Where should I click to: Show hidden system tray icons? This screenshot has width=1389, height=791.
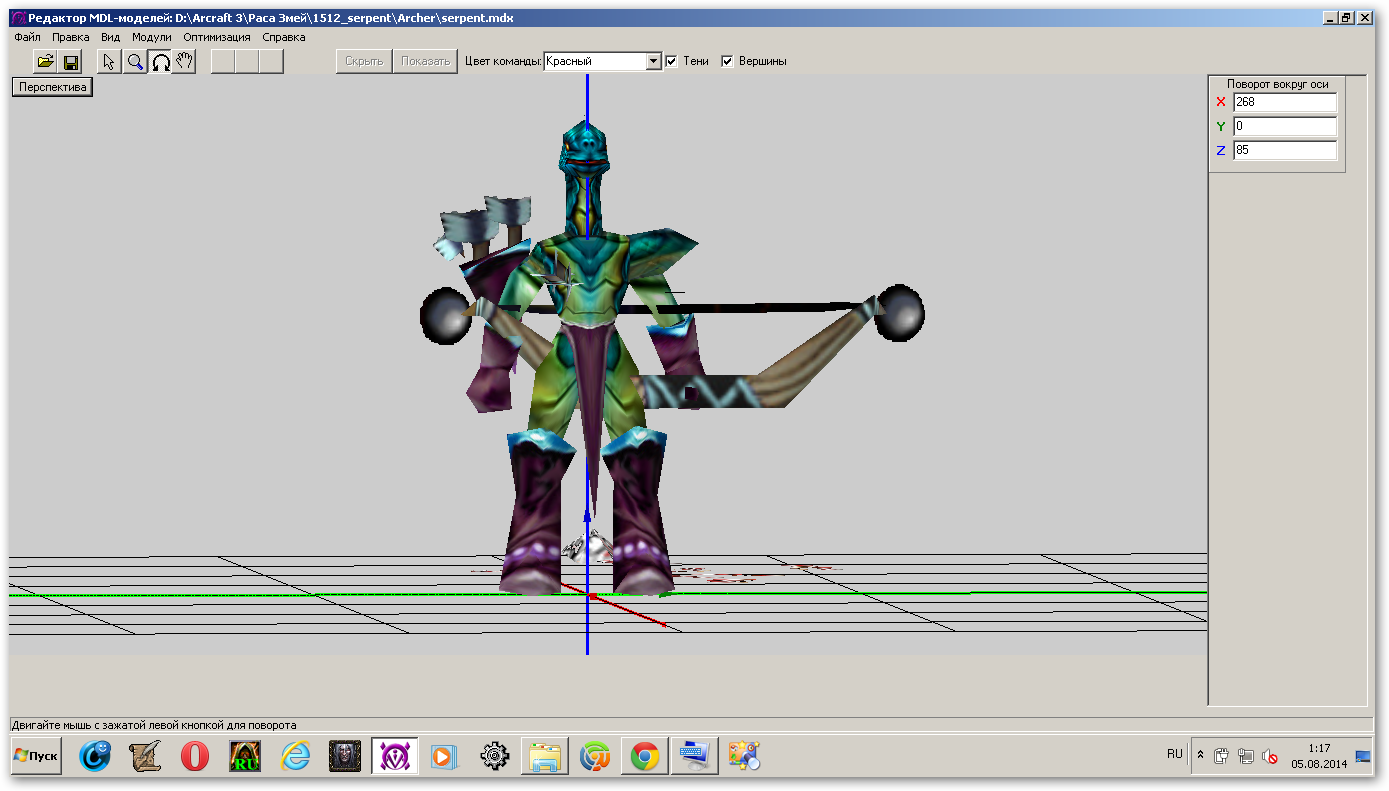point(1200,755)
